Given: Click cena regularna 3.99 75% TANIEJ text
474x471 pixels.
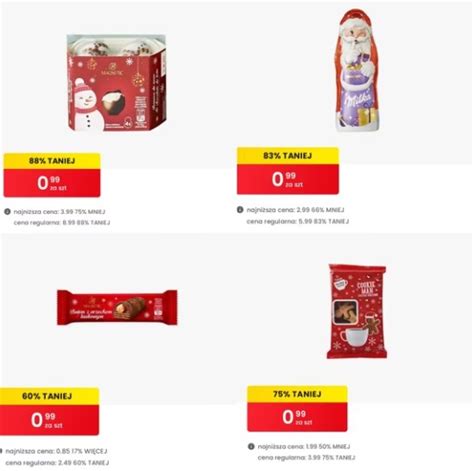Looking at the screenshot, I should 306,458.
